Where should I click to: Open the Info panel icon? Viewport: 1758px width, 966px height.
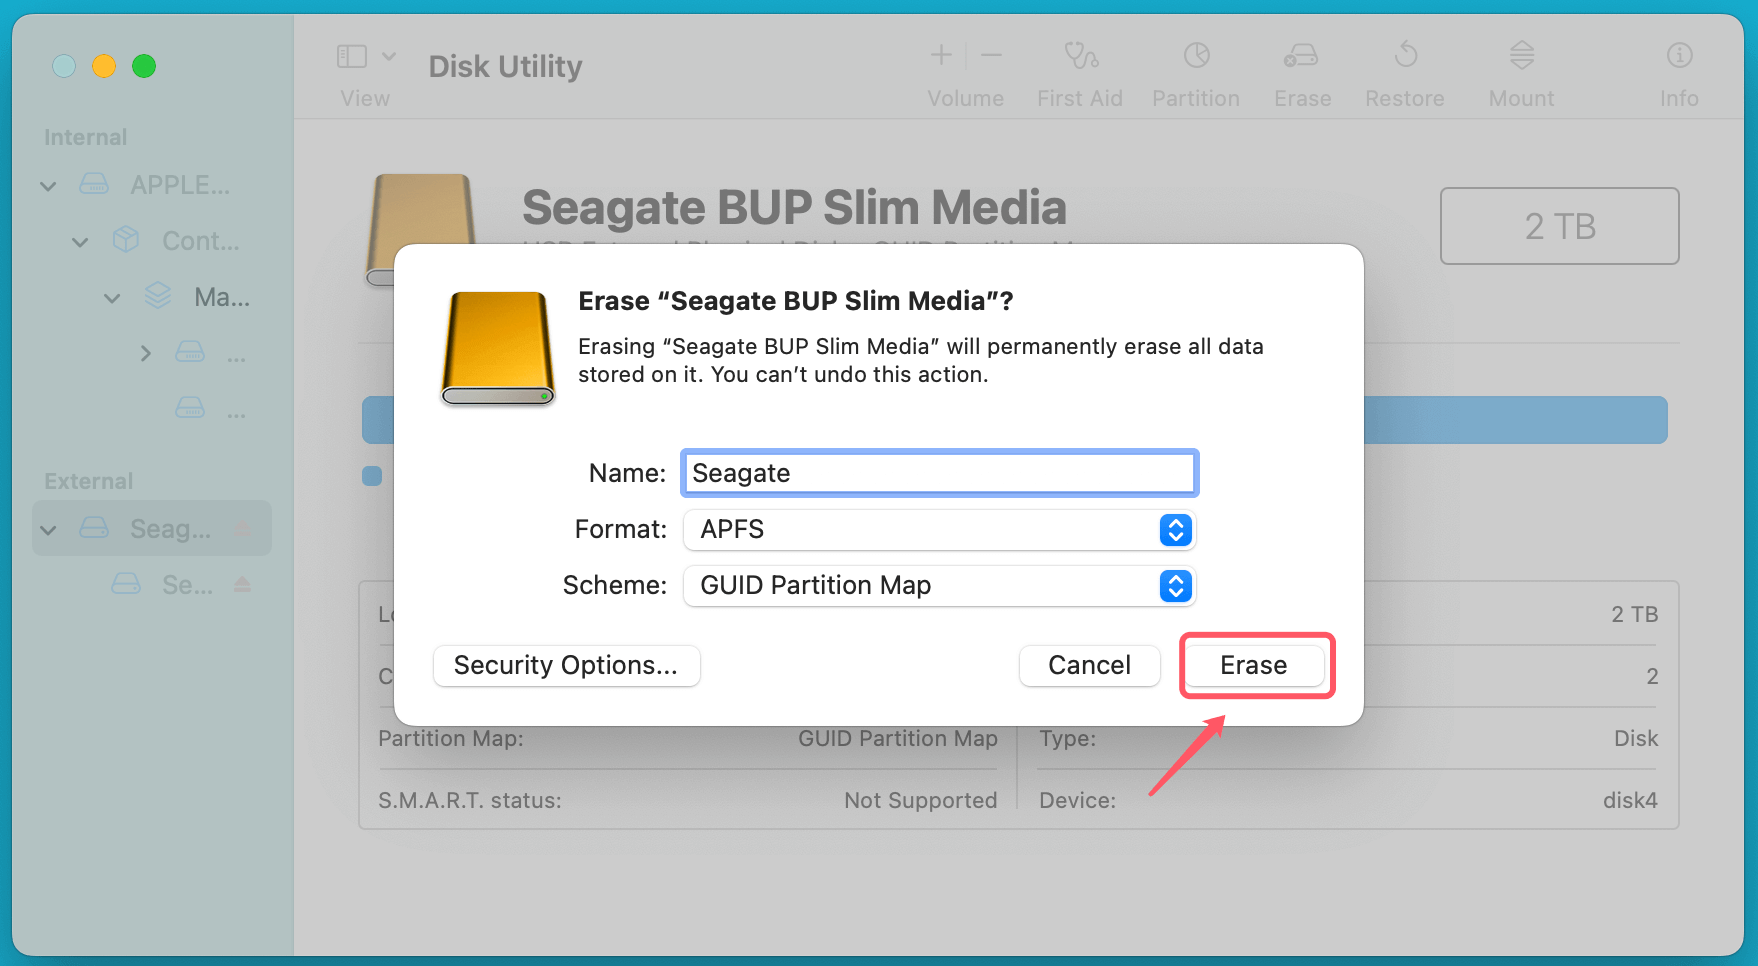coord(1679,56)
